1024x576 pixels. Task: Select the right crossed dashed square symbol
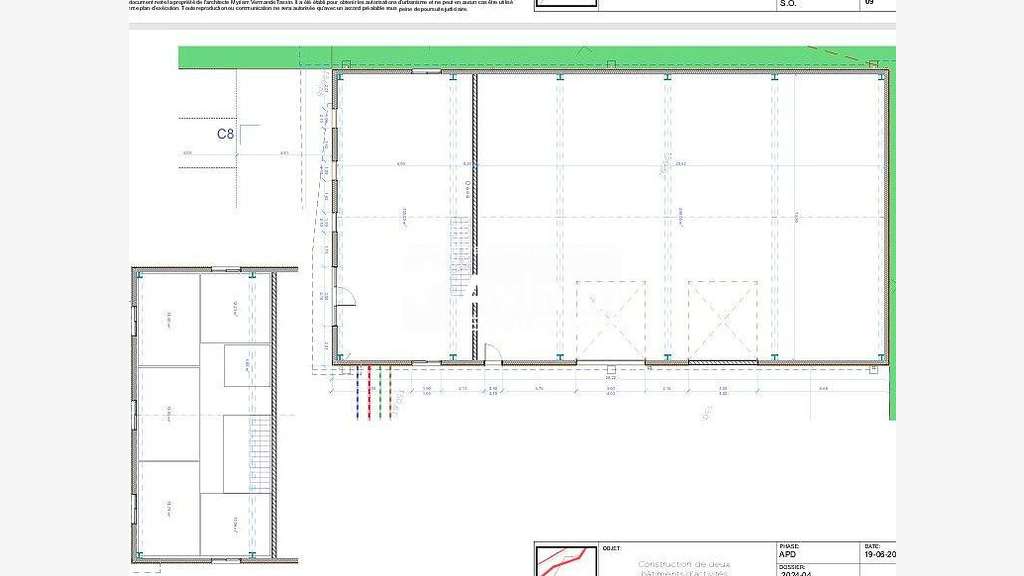[x=723, y=320]
